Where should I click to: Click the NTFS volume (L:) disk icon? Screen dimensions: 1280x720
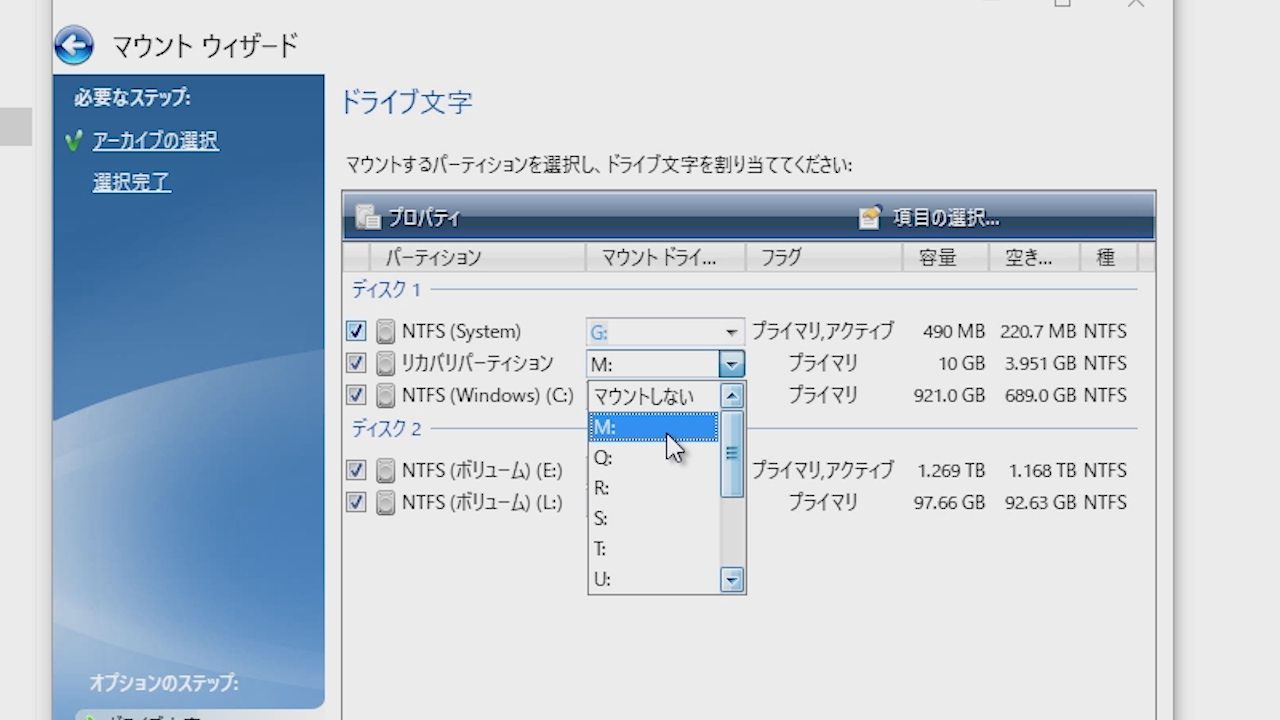click(385, 502)
